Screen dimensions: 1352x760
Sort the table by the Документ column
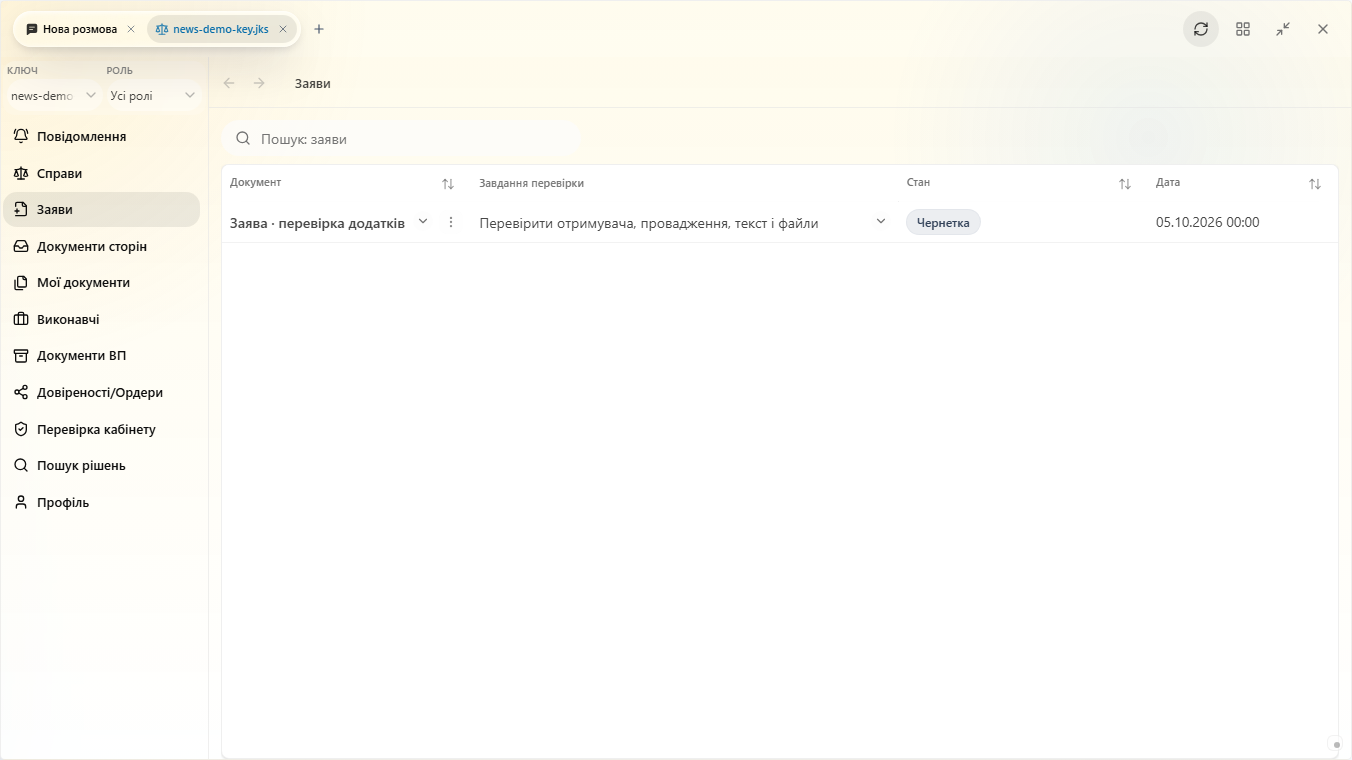(x=448, y=184)
